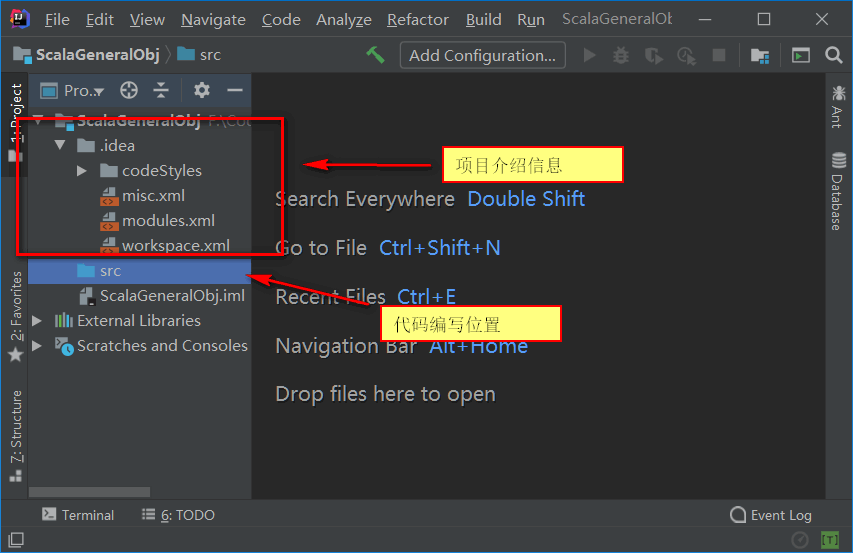
Task: Click the Debug bug icon
Action: point(621,55)
